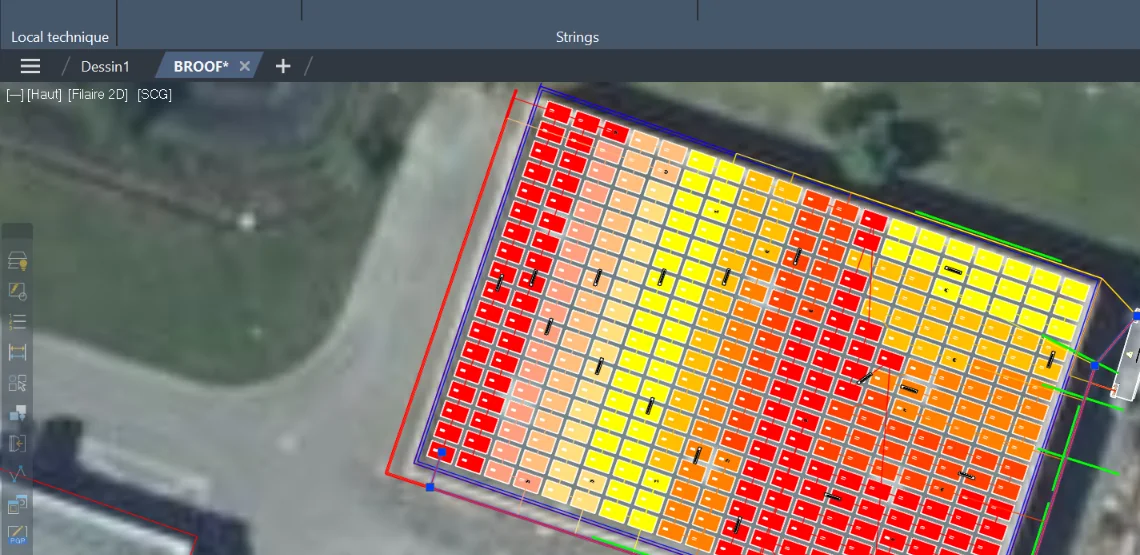Open the numbered list tool
Viewport: 1140px width, 555px height.
17,322
